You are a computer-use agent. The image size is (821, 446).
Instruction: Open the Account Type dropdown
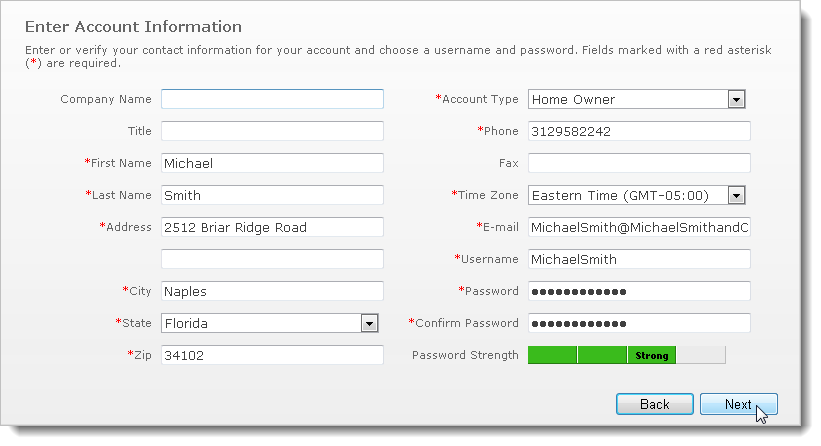736,99
